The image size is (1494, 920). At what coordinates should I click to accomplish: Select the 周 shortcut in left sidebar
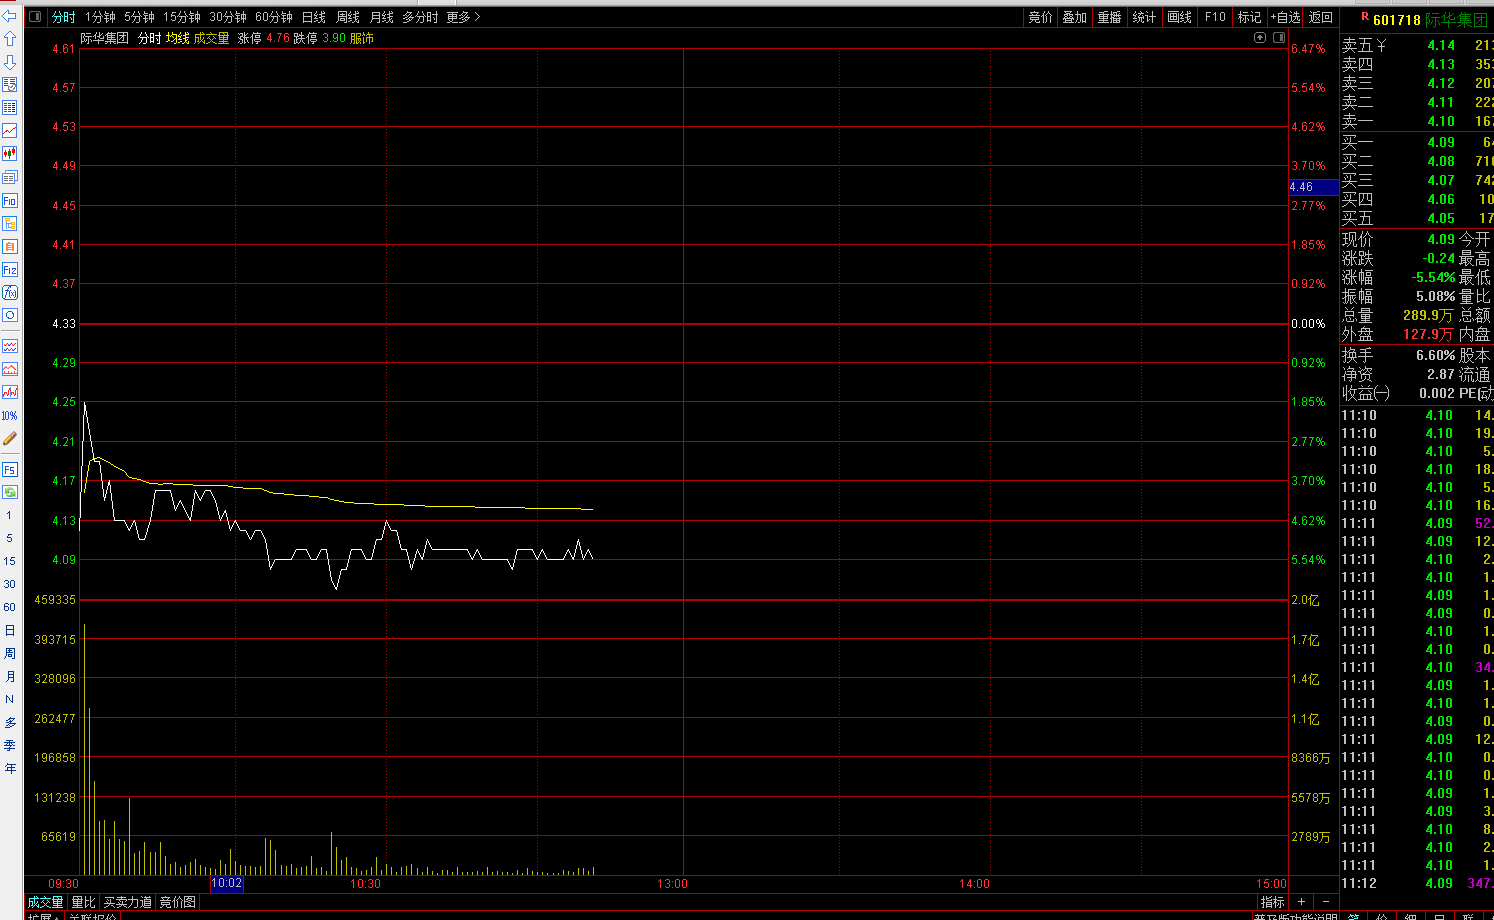coord(9,653)
